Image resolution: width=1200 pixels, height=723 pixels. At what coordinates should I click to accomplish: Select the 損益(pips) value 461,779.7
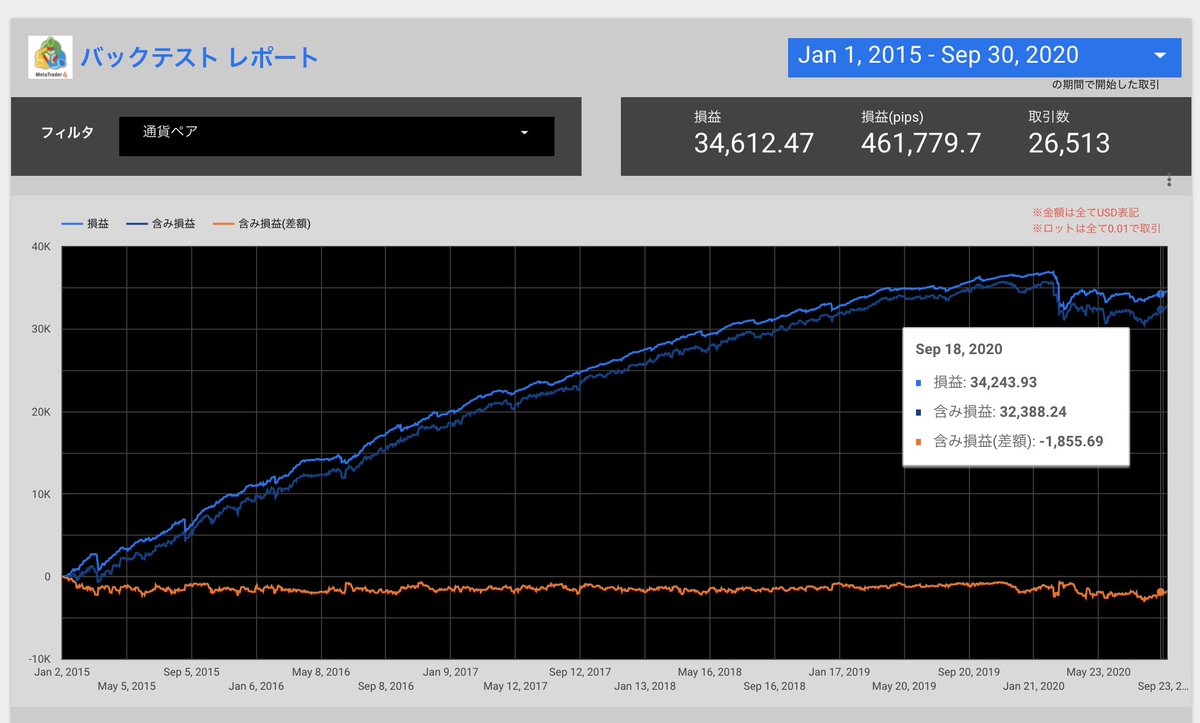(921, 144)
